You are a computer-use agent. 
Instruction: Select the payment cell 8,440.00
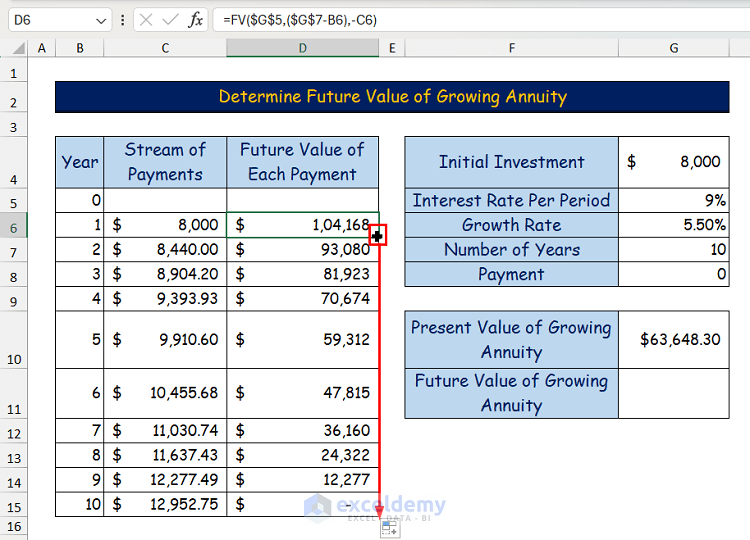165,249
